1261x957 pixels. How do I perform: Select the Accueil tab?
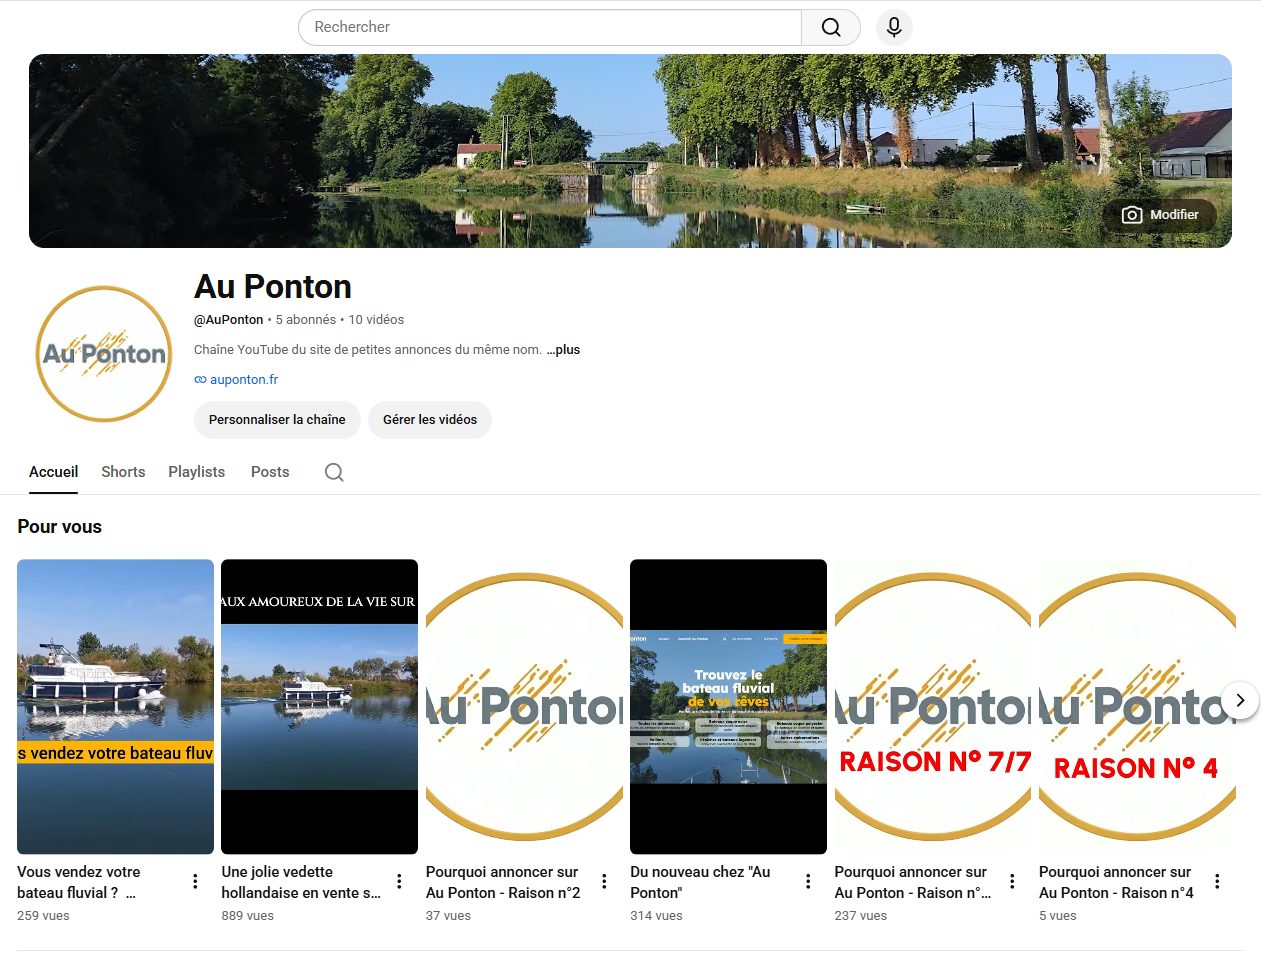(53, 472)
